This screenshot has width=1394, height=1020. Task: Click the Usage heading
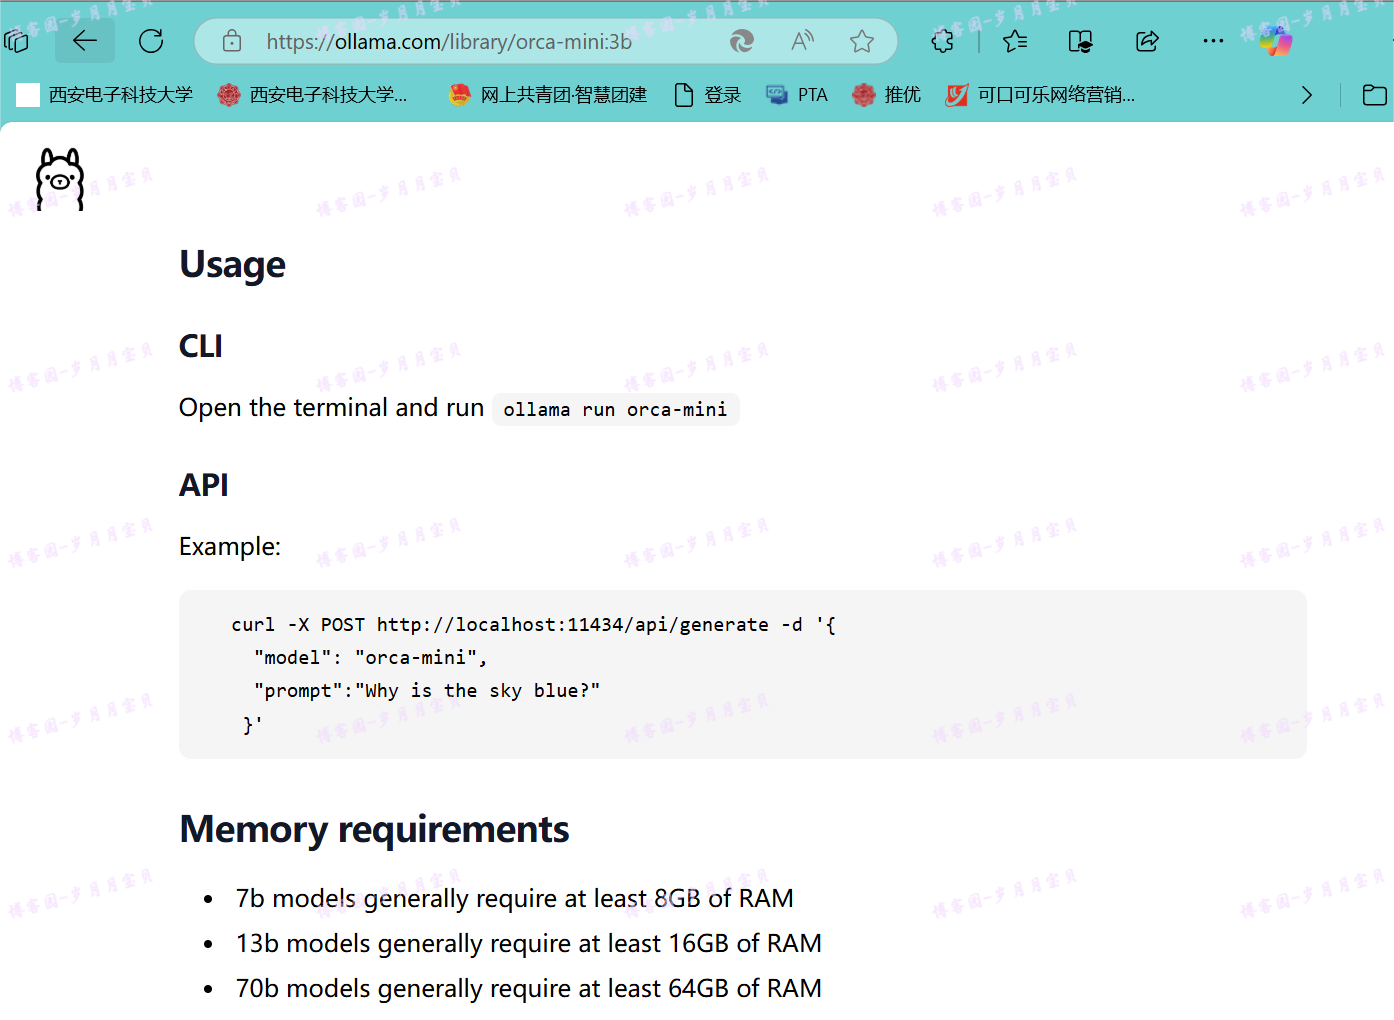point(233,265)
